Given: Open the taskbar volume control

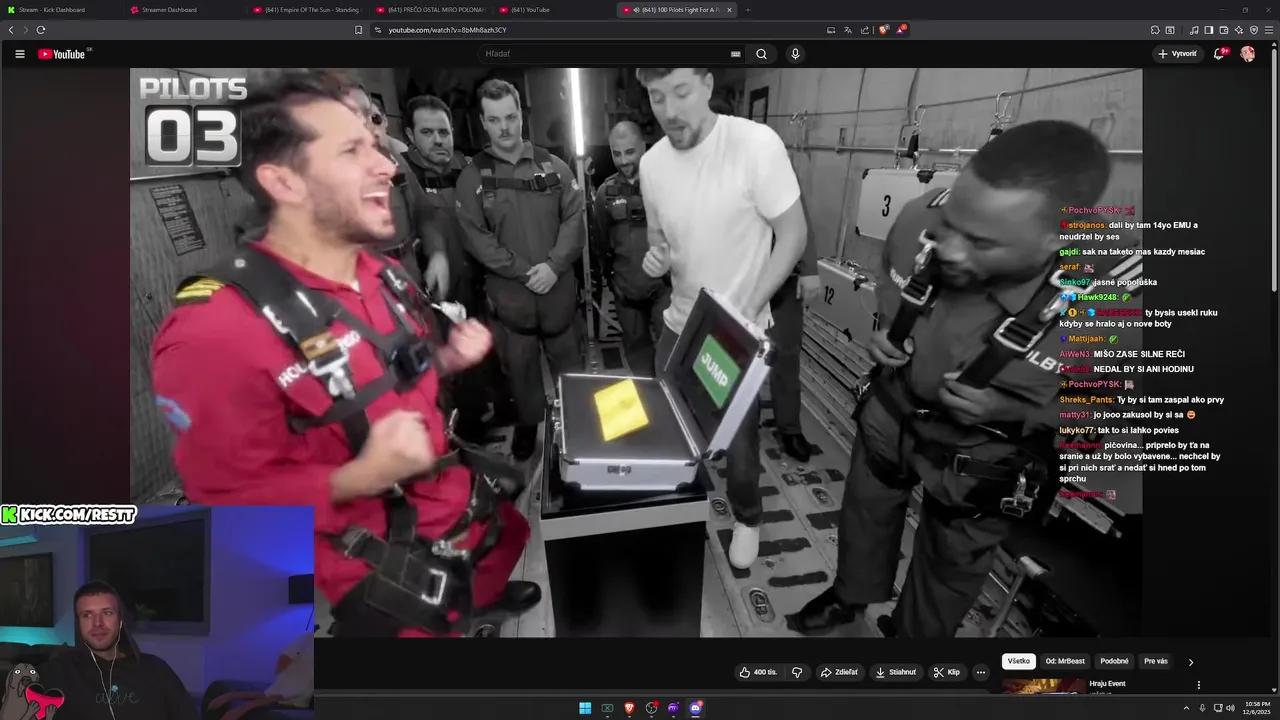Looking at the screenshot, I should [1230, 708].
